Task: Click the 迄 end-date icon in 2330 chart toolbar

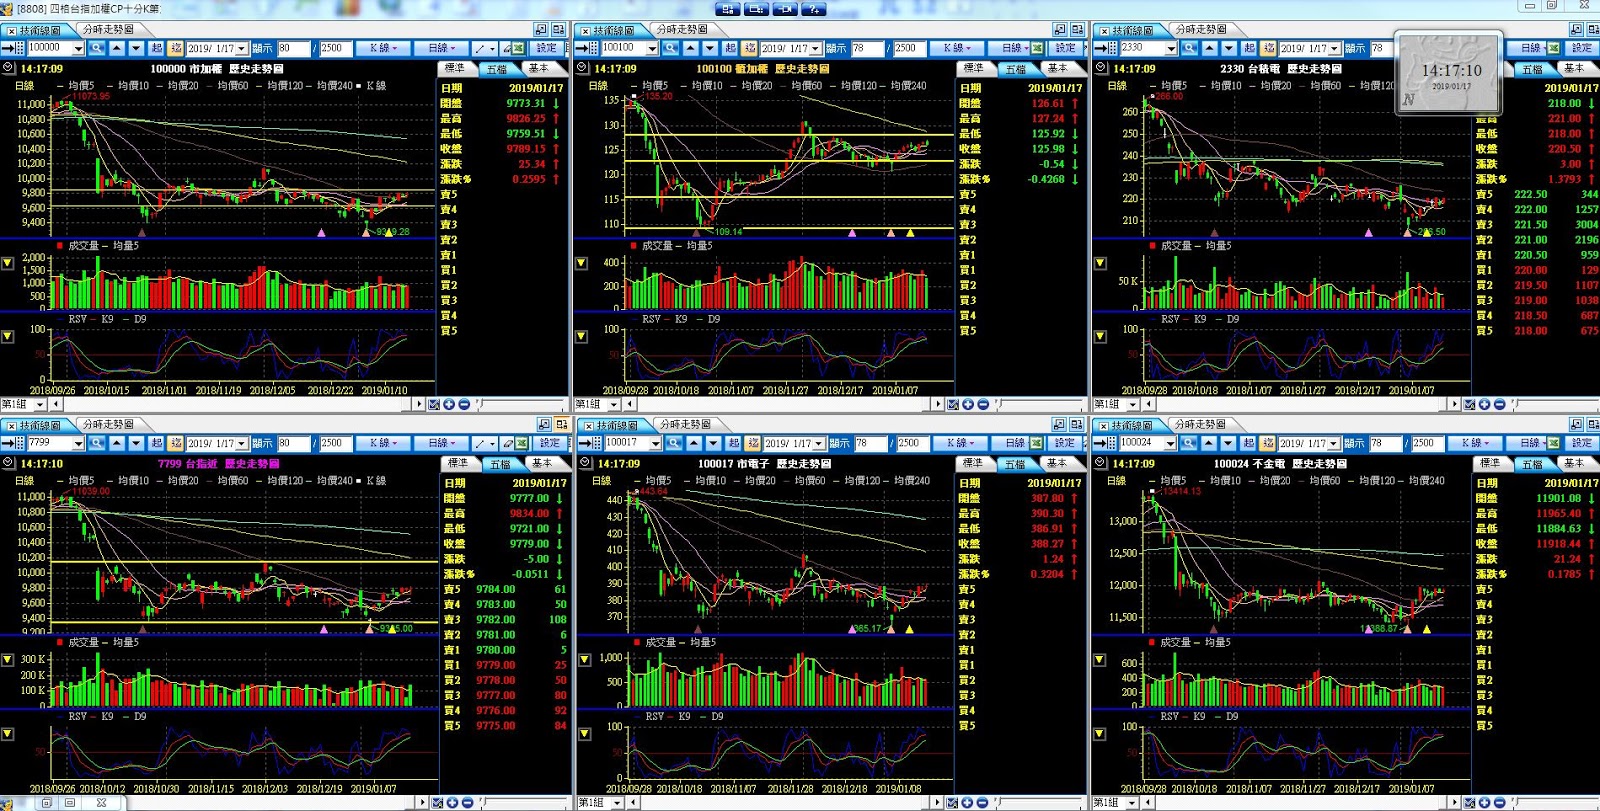Action: click(1268, 48)
